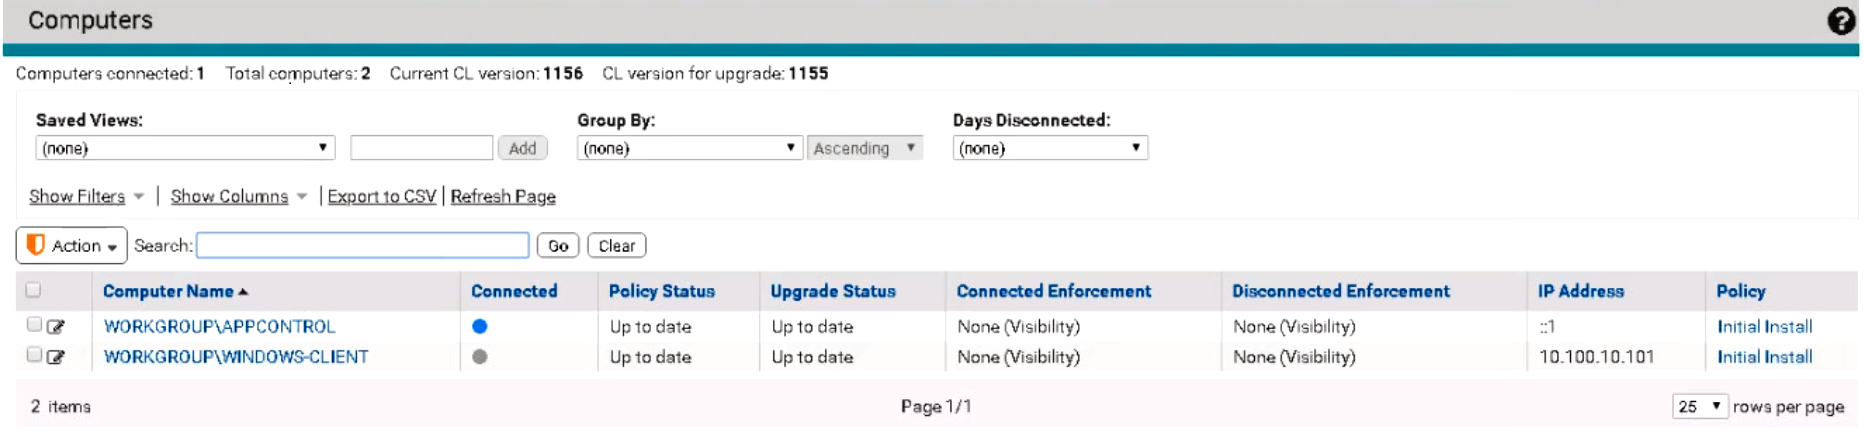Click the orange shield Action icon
Image resolution: width=1865 pixels, height=431 pixels.
[36, 245]
